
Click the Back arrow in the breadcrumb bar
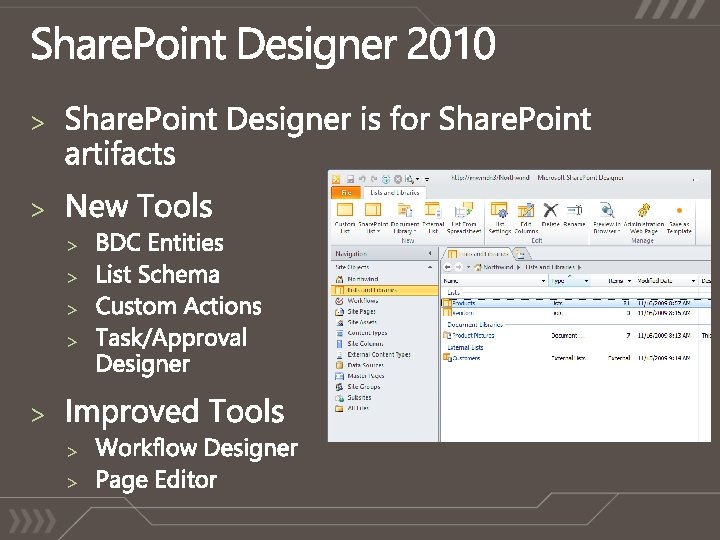448,267
